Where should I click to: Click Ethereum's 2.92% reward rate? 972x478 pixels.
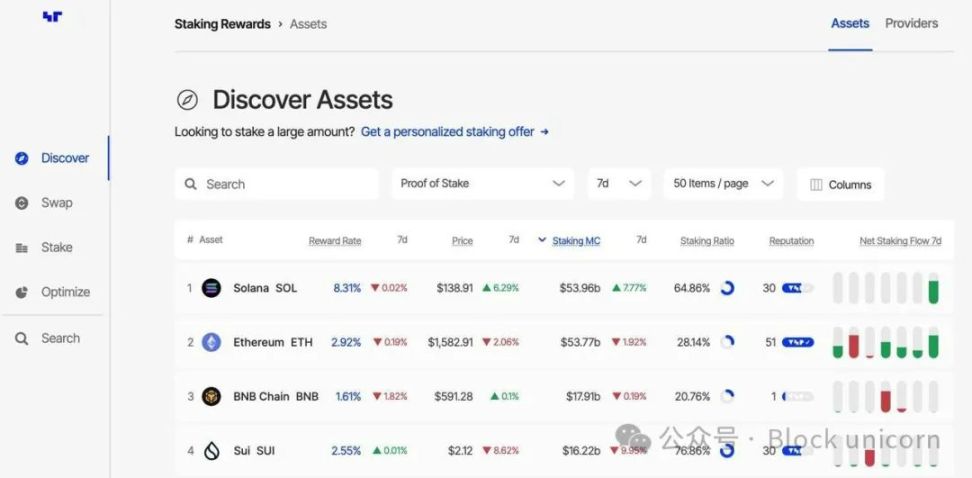[346, 342]
